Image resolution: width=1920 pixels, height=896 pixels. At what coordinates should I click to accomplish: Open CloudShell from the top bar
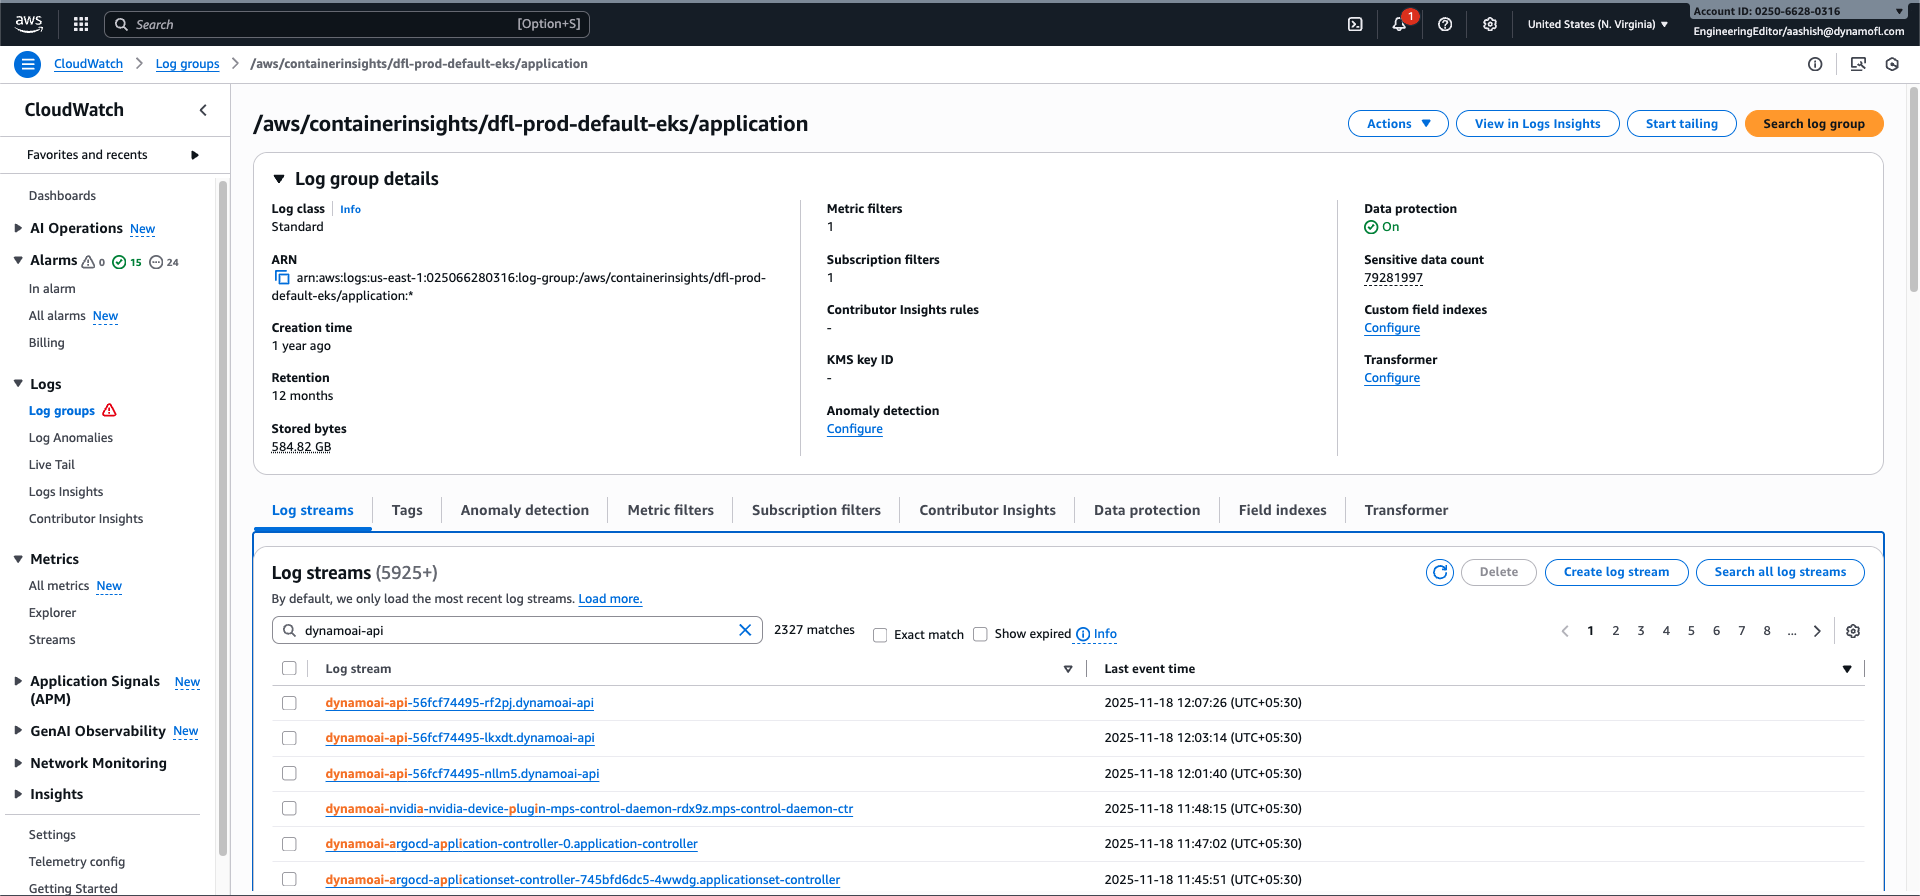[1355, 24]
